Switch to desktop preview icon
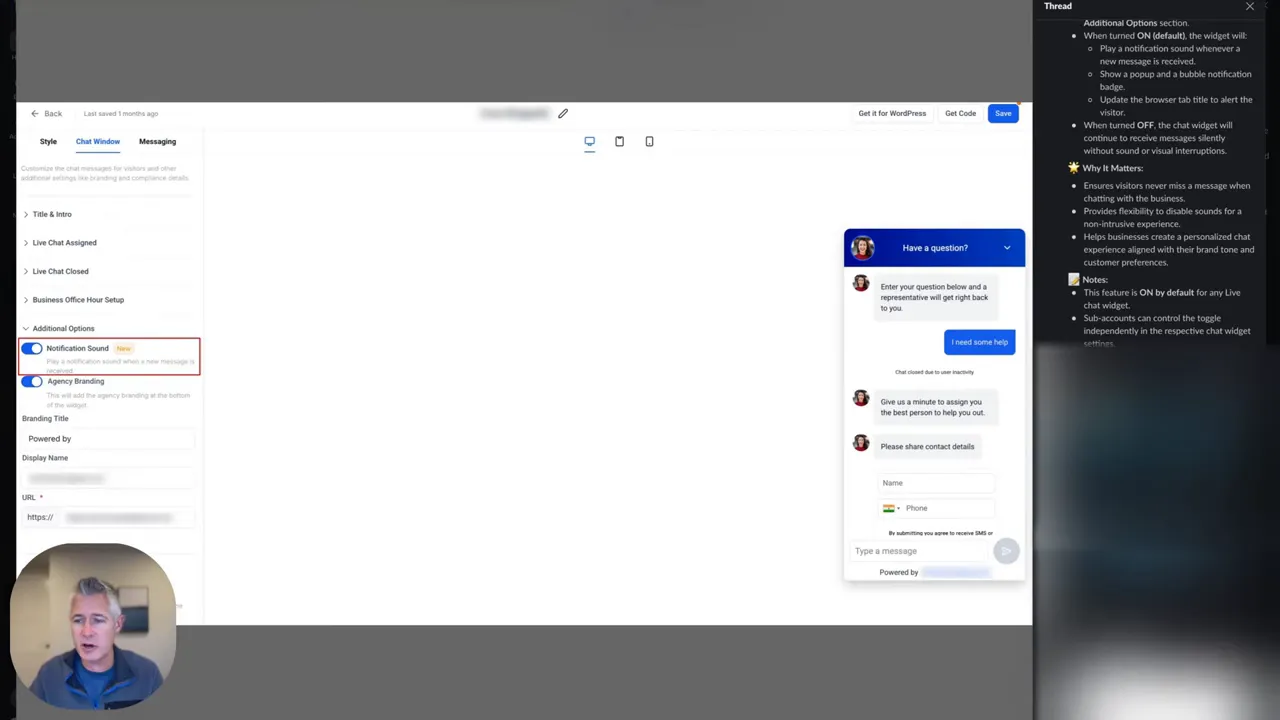 (589, 141)
